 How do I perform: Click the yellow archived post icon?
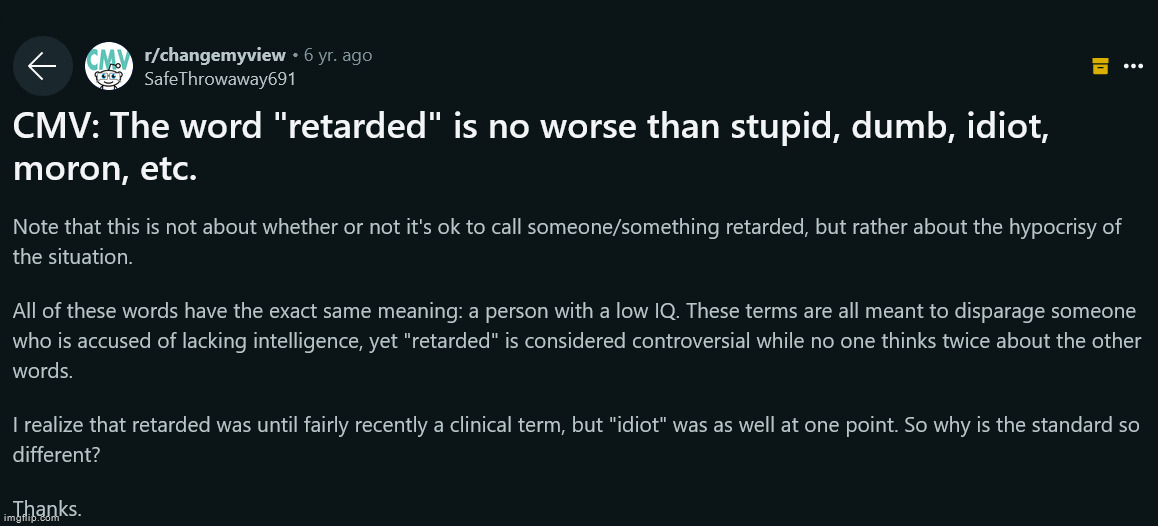1100,66
